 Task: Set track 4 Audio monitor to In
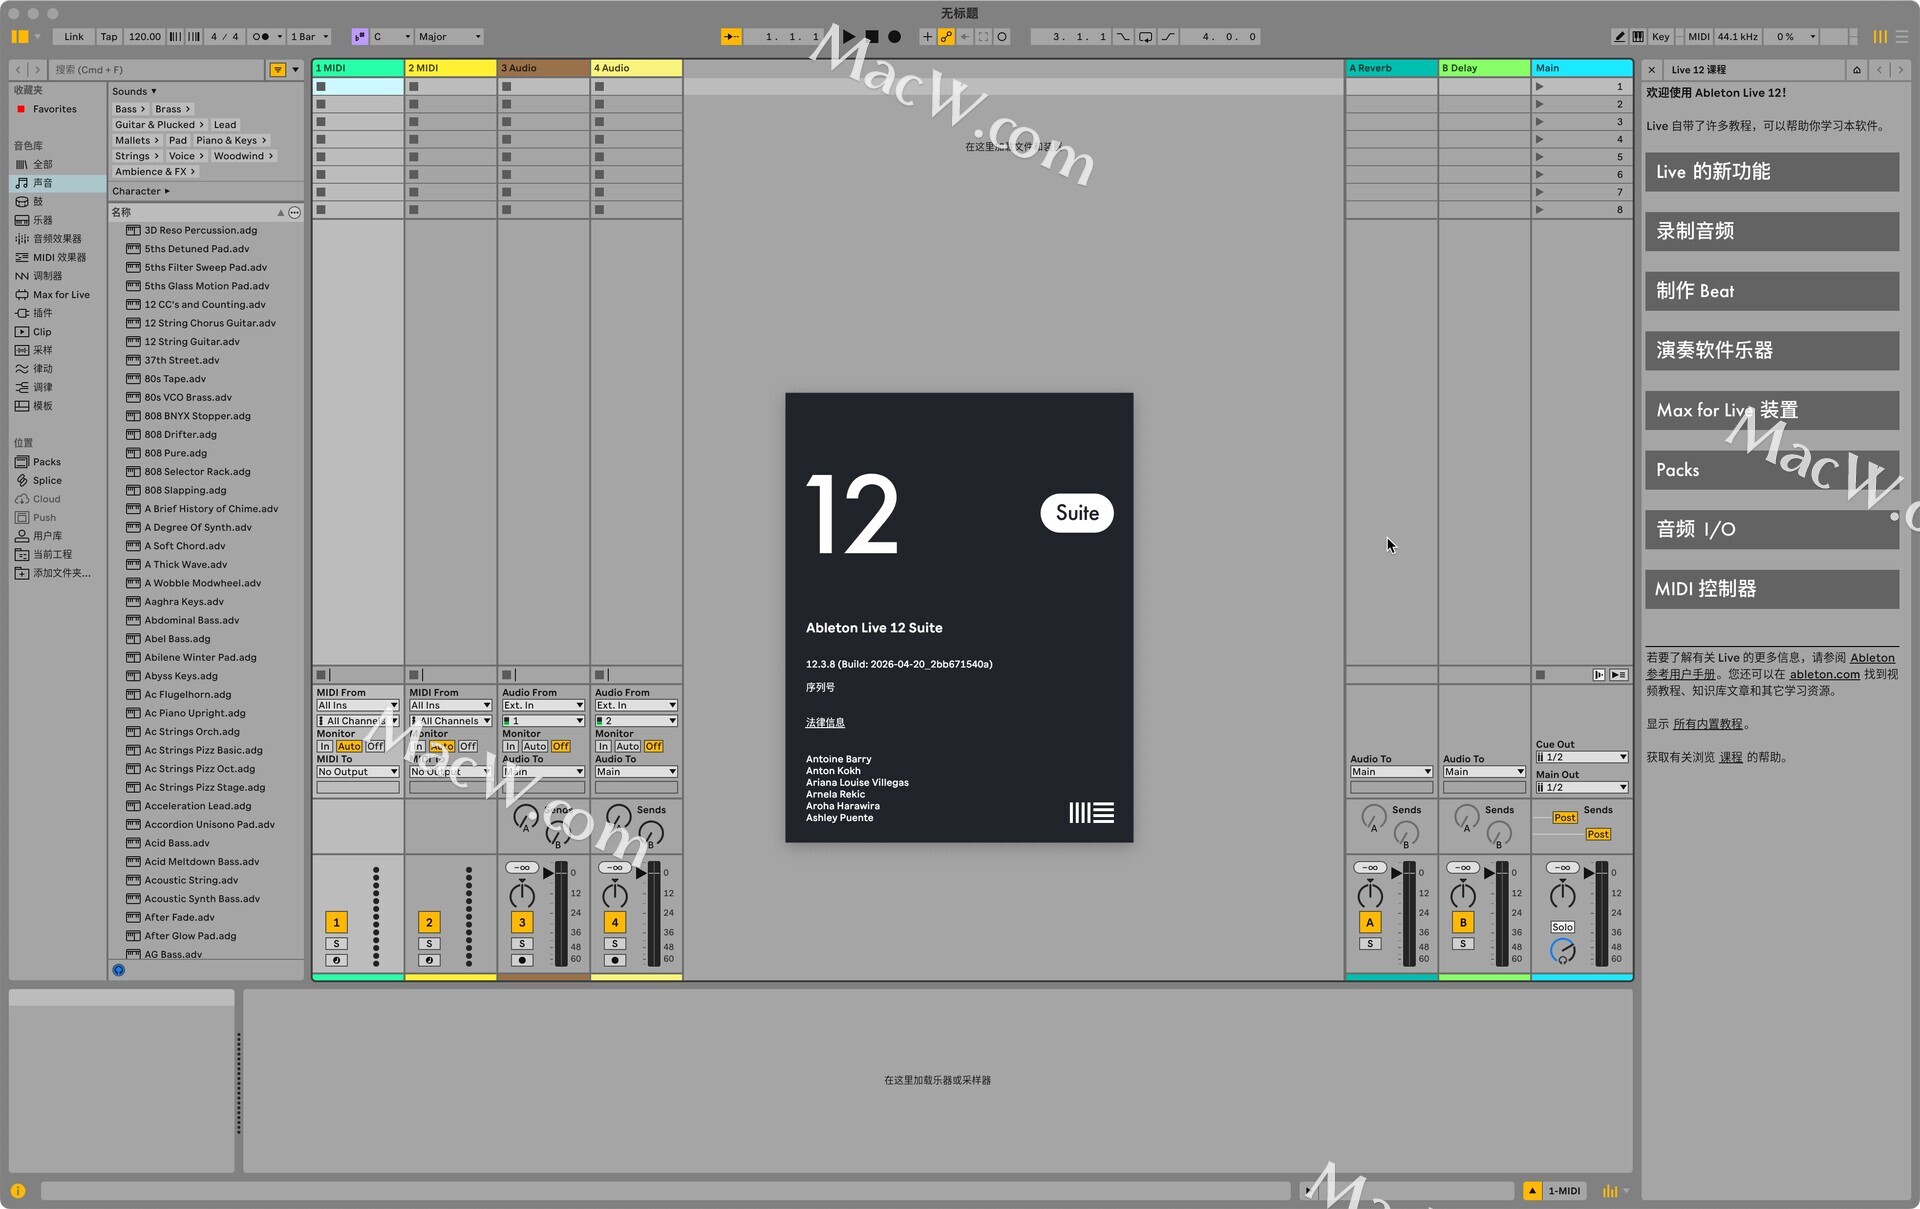point(603,746)
